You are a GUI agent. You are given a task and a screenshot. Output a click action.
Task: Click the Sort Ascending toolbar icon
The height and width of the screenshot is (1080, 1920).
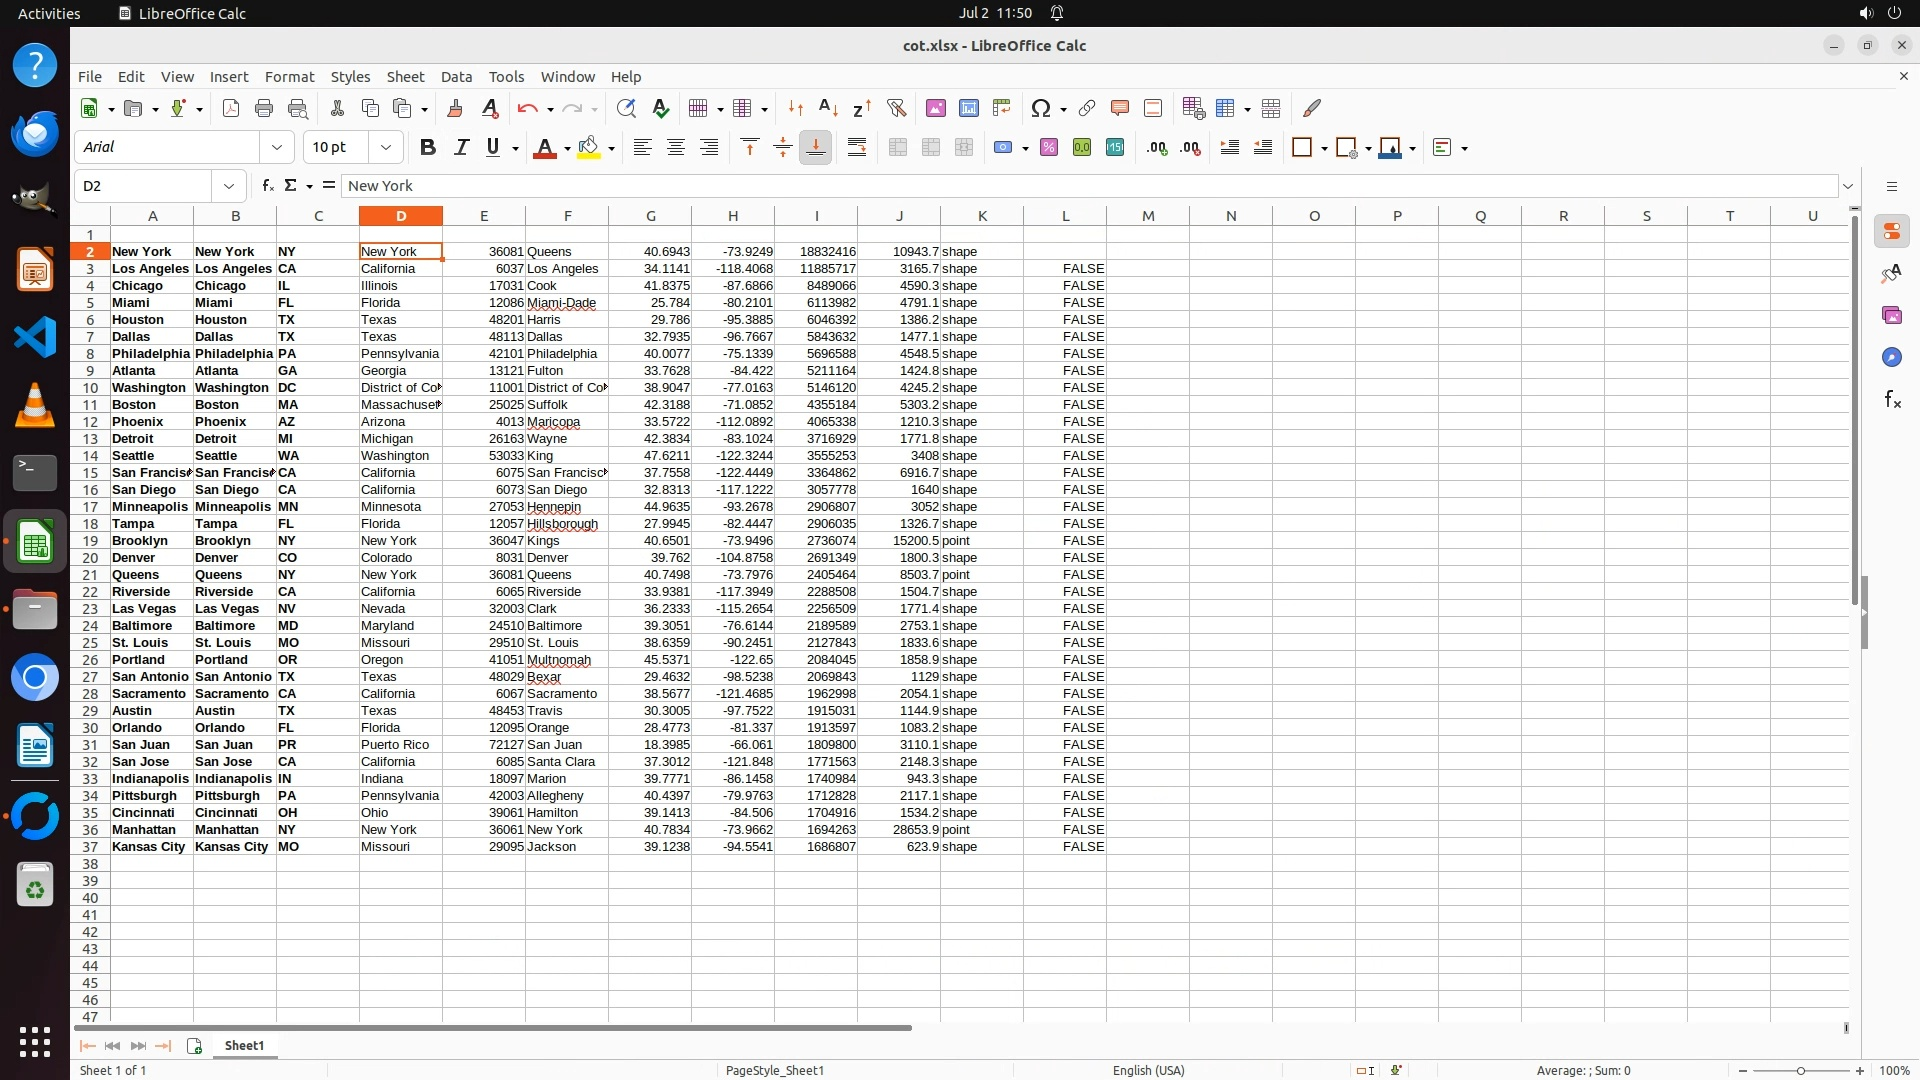828,108
